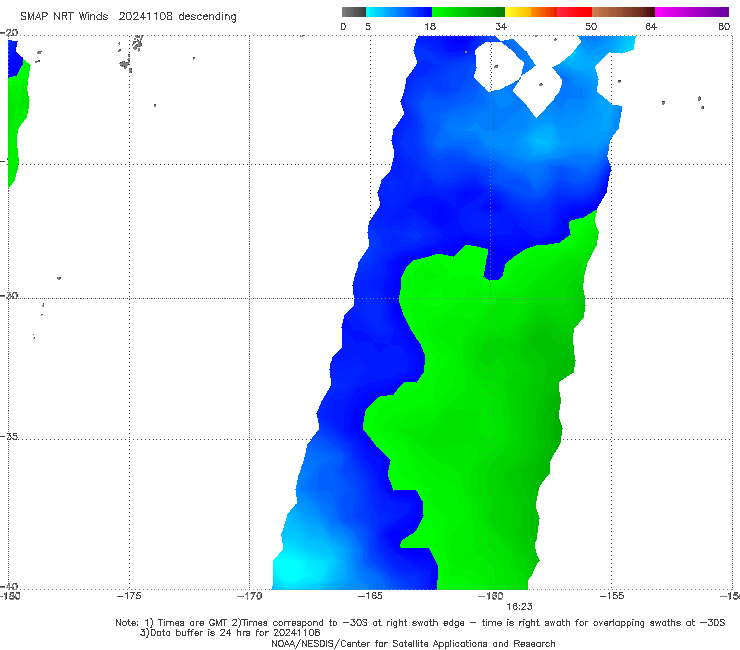
Task: Click the colorbar label '50'
Action: (x=591, y=26)
